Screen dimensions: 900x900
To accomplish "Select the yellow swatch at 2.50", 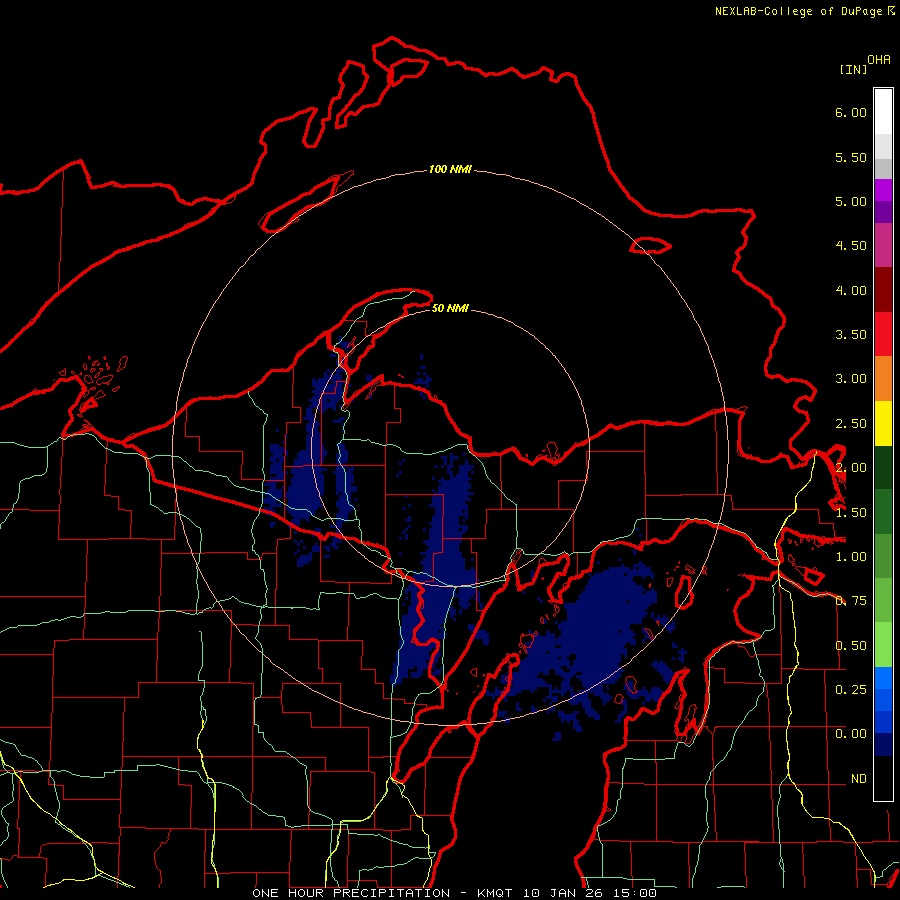I will [883, 423].
